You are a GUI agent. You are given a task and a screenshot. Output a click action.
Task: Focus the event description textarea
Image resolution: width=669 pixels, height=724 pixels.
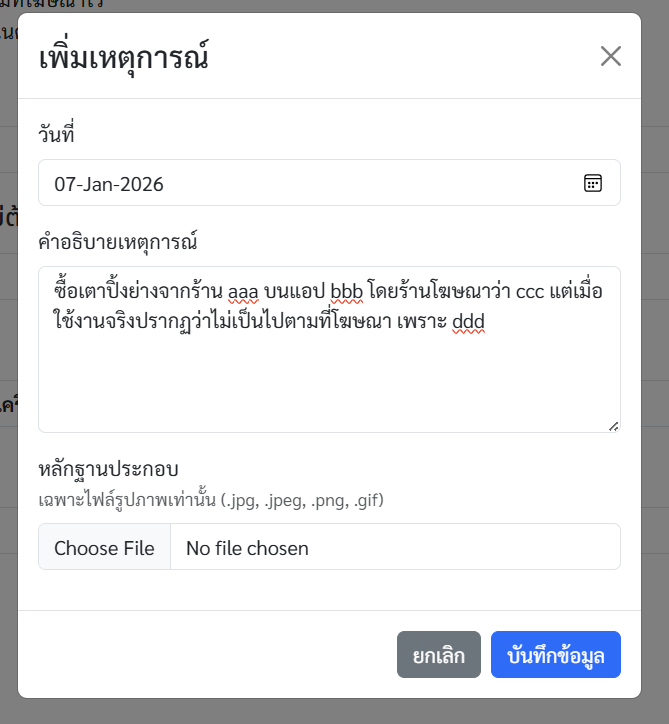pos(329,380)
